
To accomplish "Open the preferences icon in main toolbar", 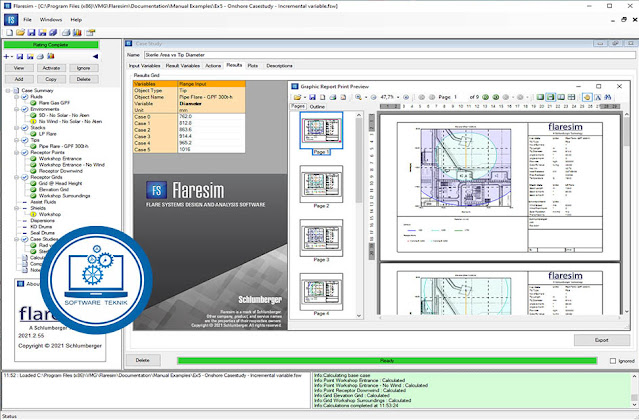I will click(90, 32).
